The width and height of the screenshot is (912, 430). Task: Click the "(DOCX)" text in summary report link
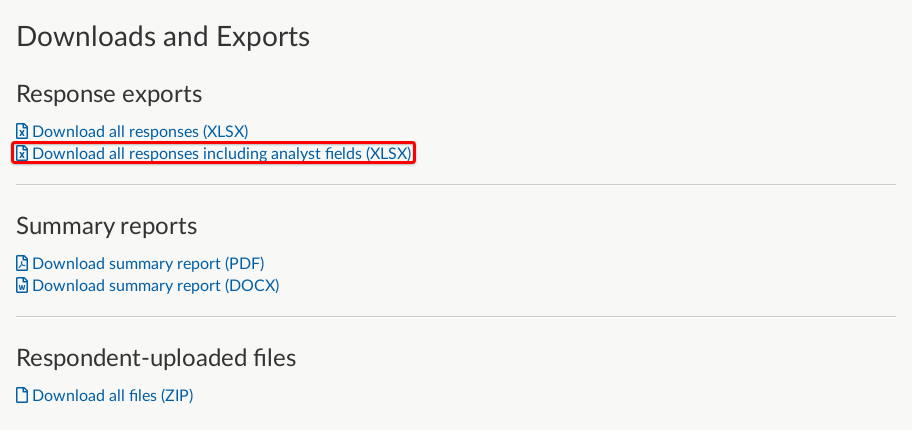click(x=252, y=286)
